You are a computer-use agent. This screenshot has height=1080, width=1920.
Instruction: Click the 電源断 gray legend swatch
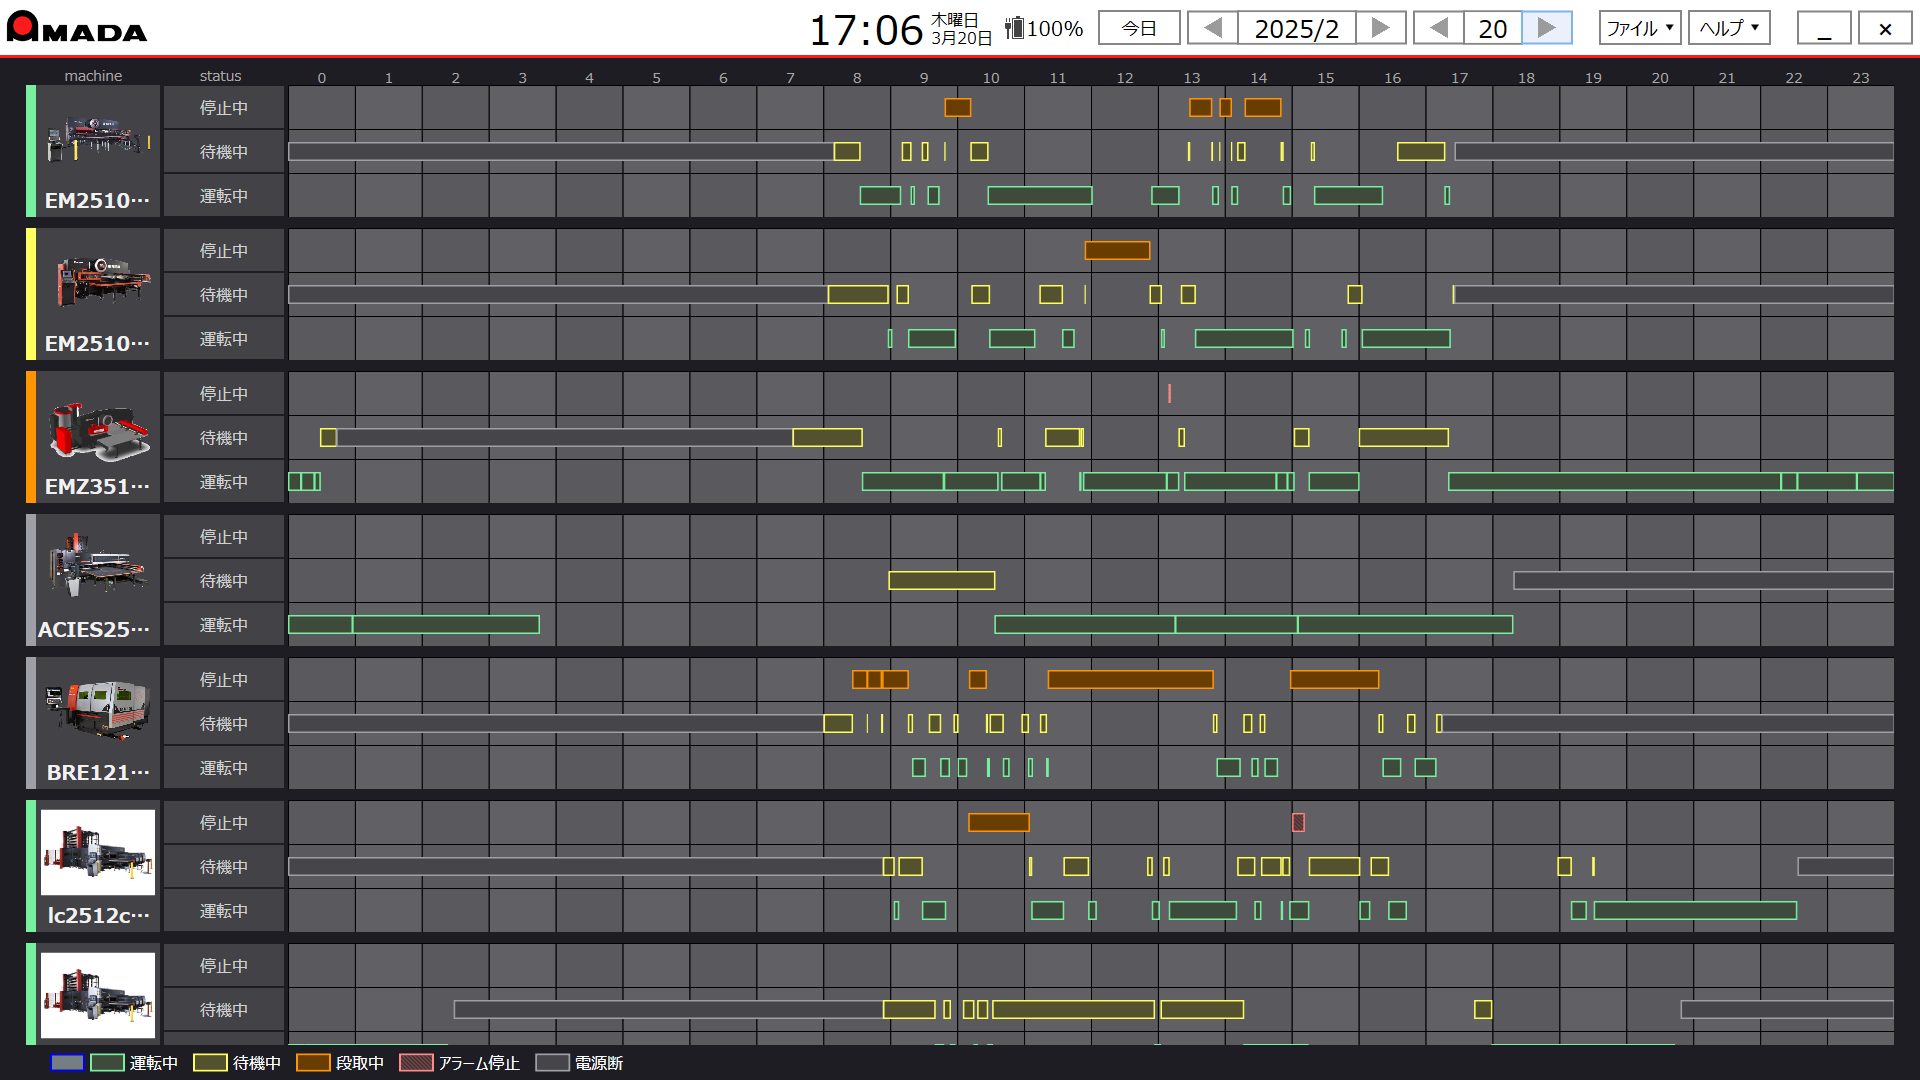tap(552, 1062)
